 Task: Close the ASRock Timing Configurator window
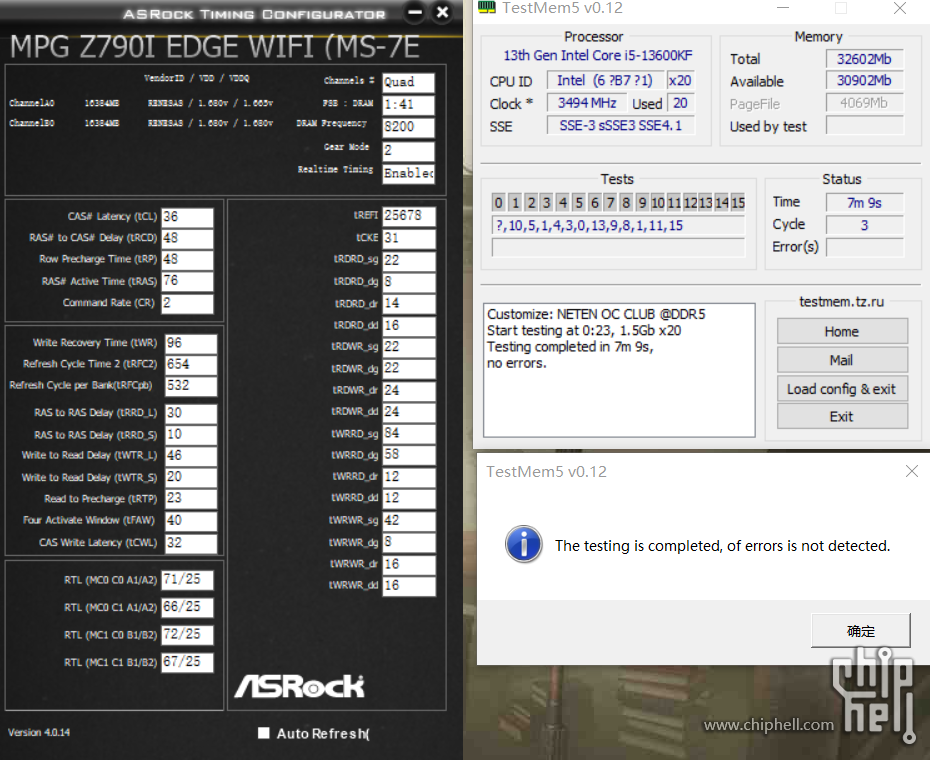tap(442, 12)
